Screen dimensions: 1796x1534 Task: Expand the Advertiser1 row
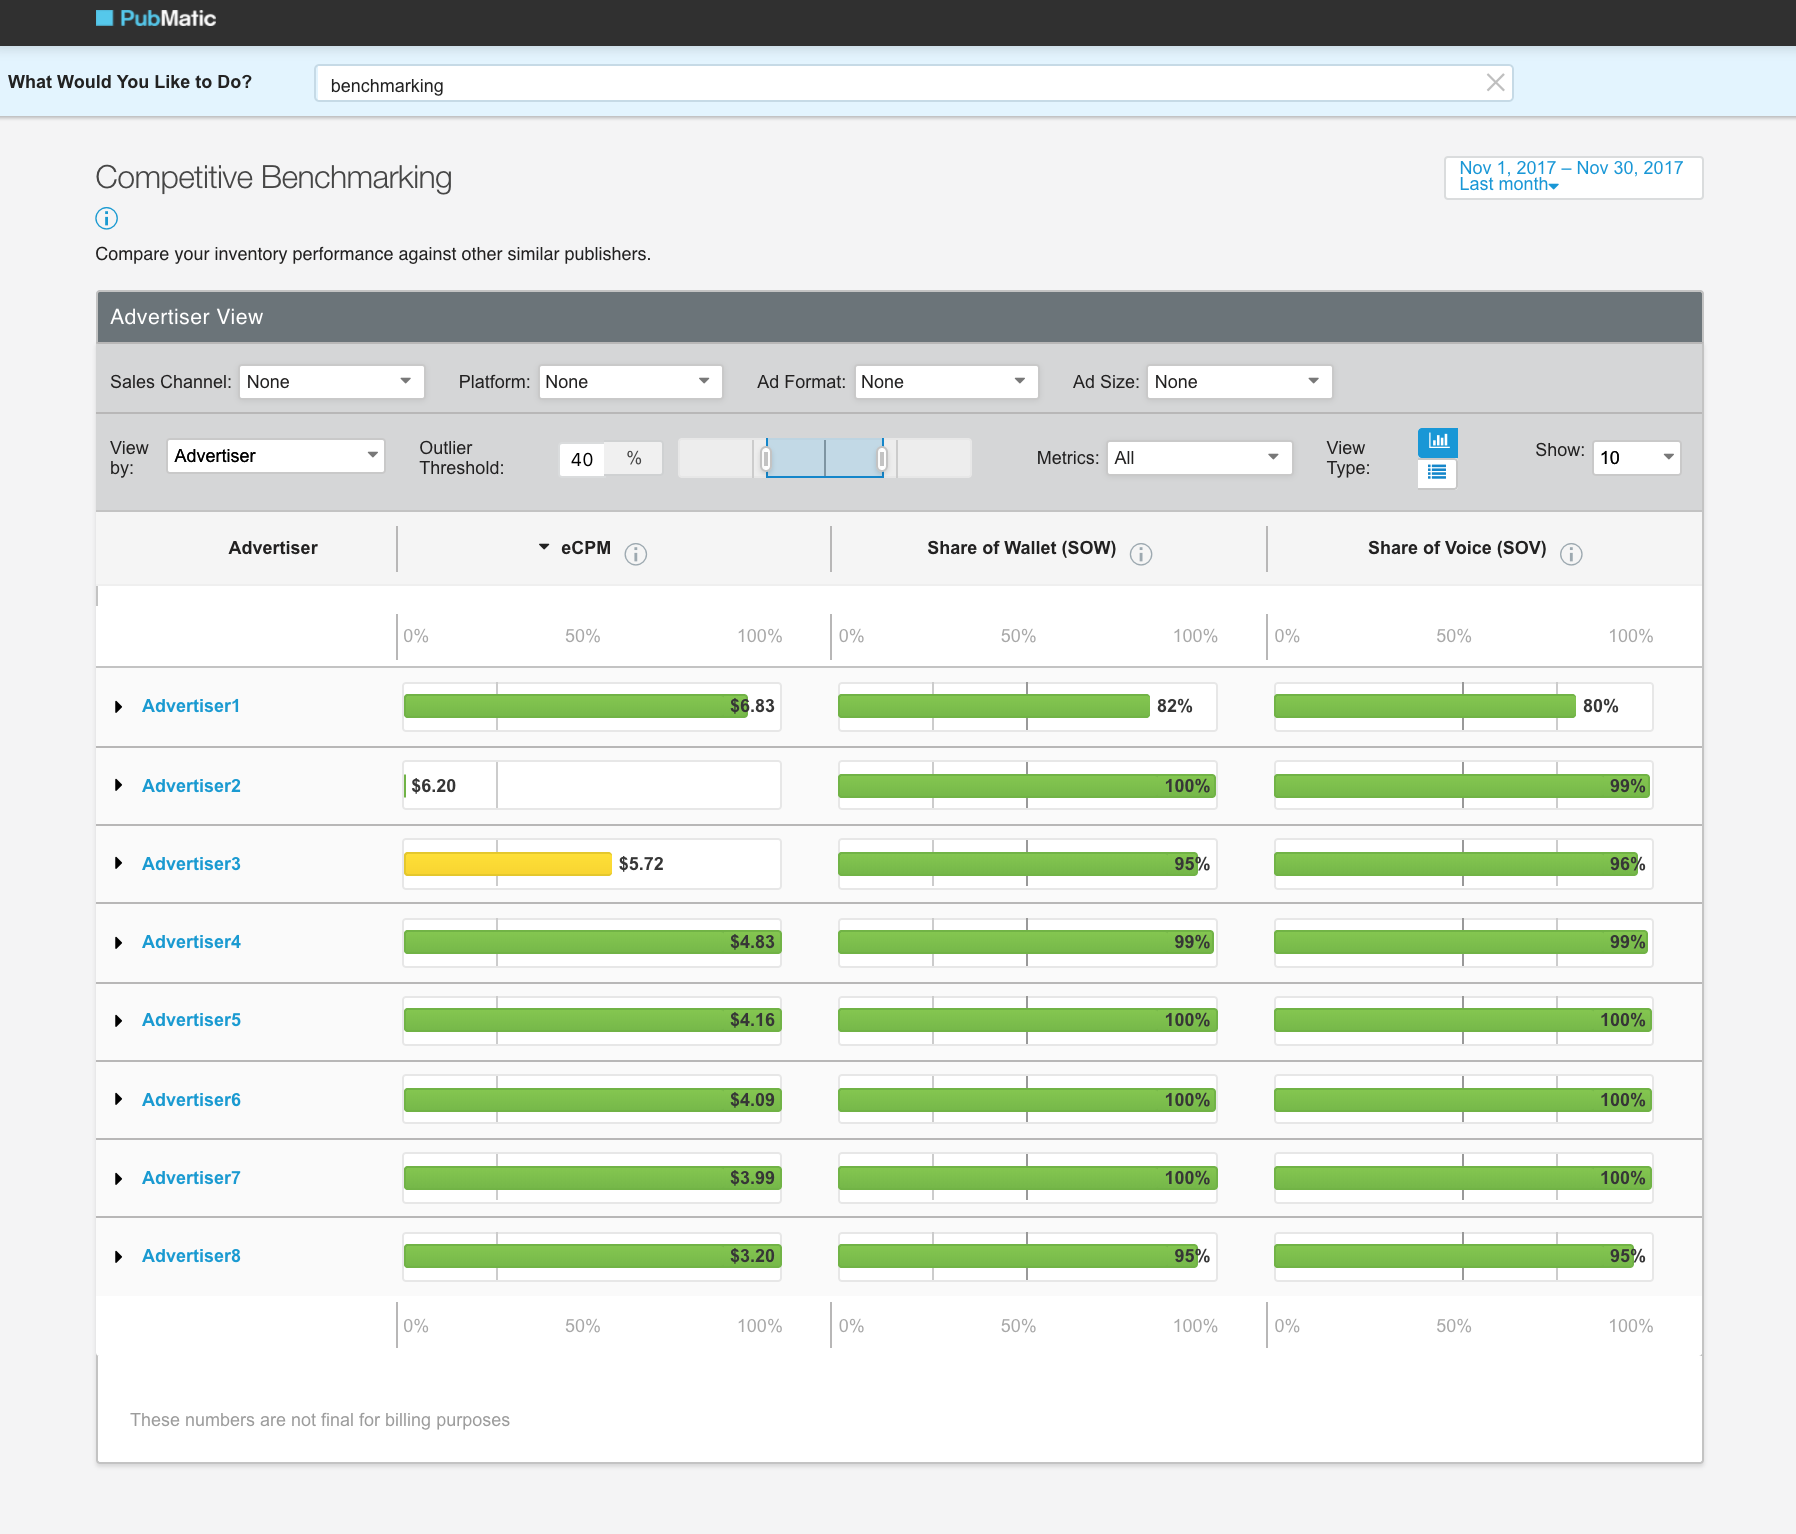pyautogui.click(x=118, y=707)
